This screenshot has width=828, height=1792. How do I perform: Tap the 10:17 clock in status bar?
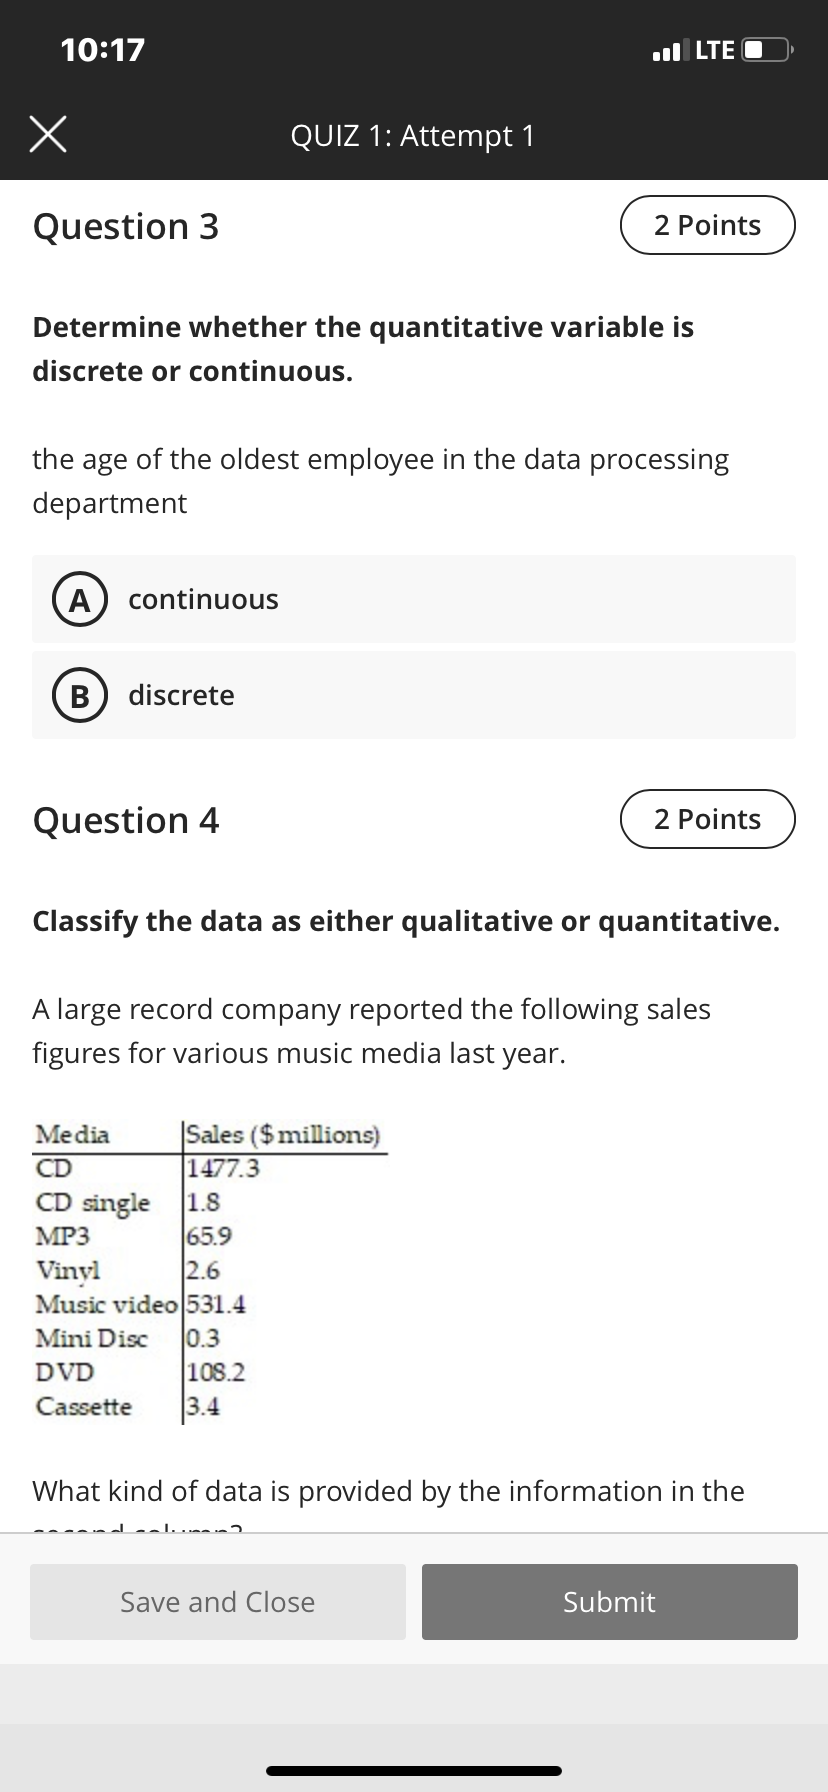(x=102, y=49)
